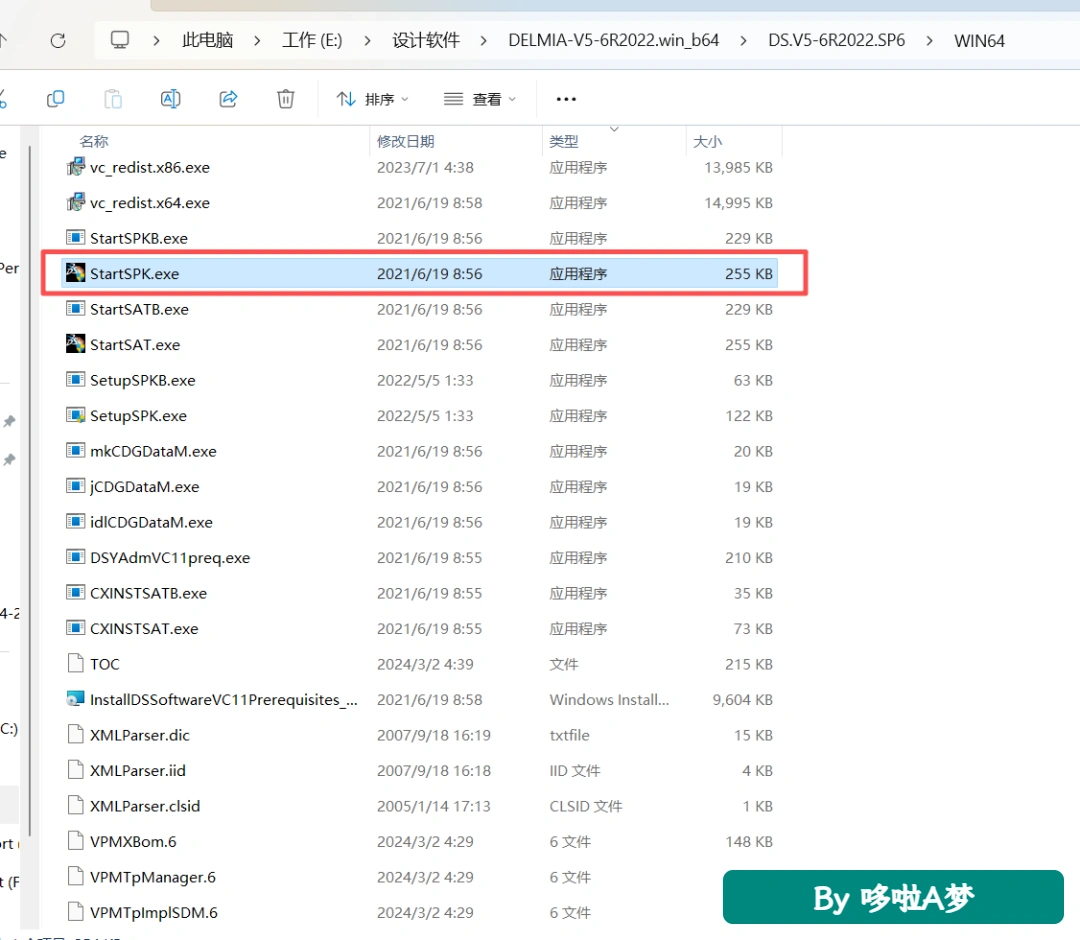
Task: Go to 设计软件 folder in breadcrumb
Action: click(x=426, y=40)
